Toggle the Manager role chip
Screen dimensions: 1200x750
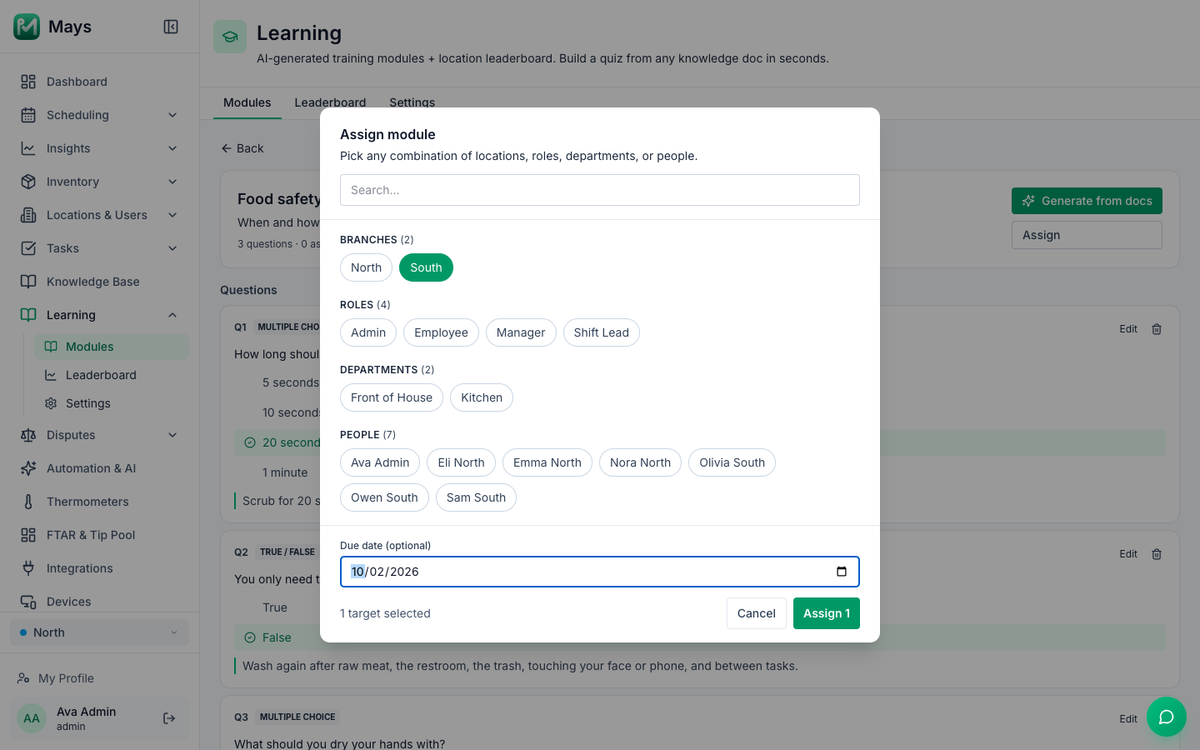(521, 333)
